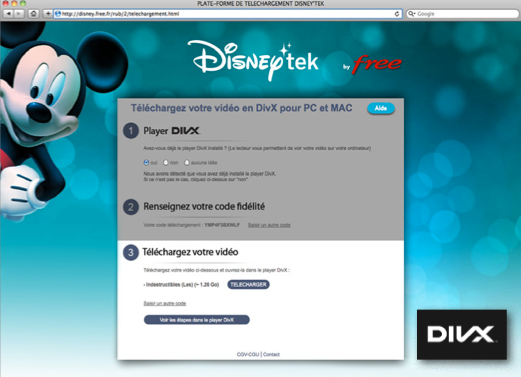521x377 pixels.
Task: Click the DivX logo in bottom corner
Action: coord(462,334)
